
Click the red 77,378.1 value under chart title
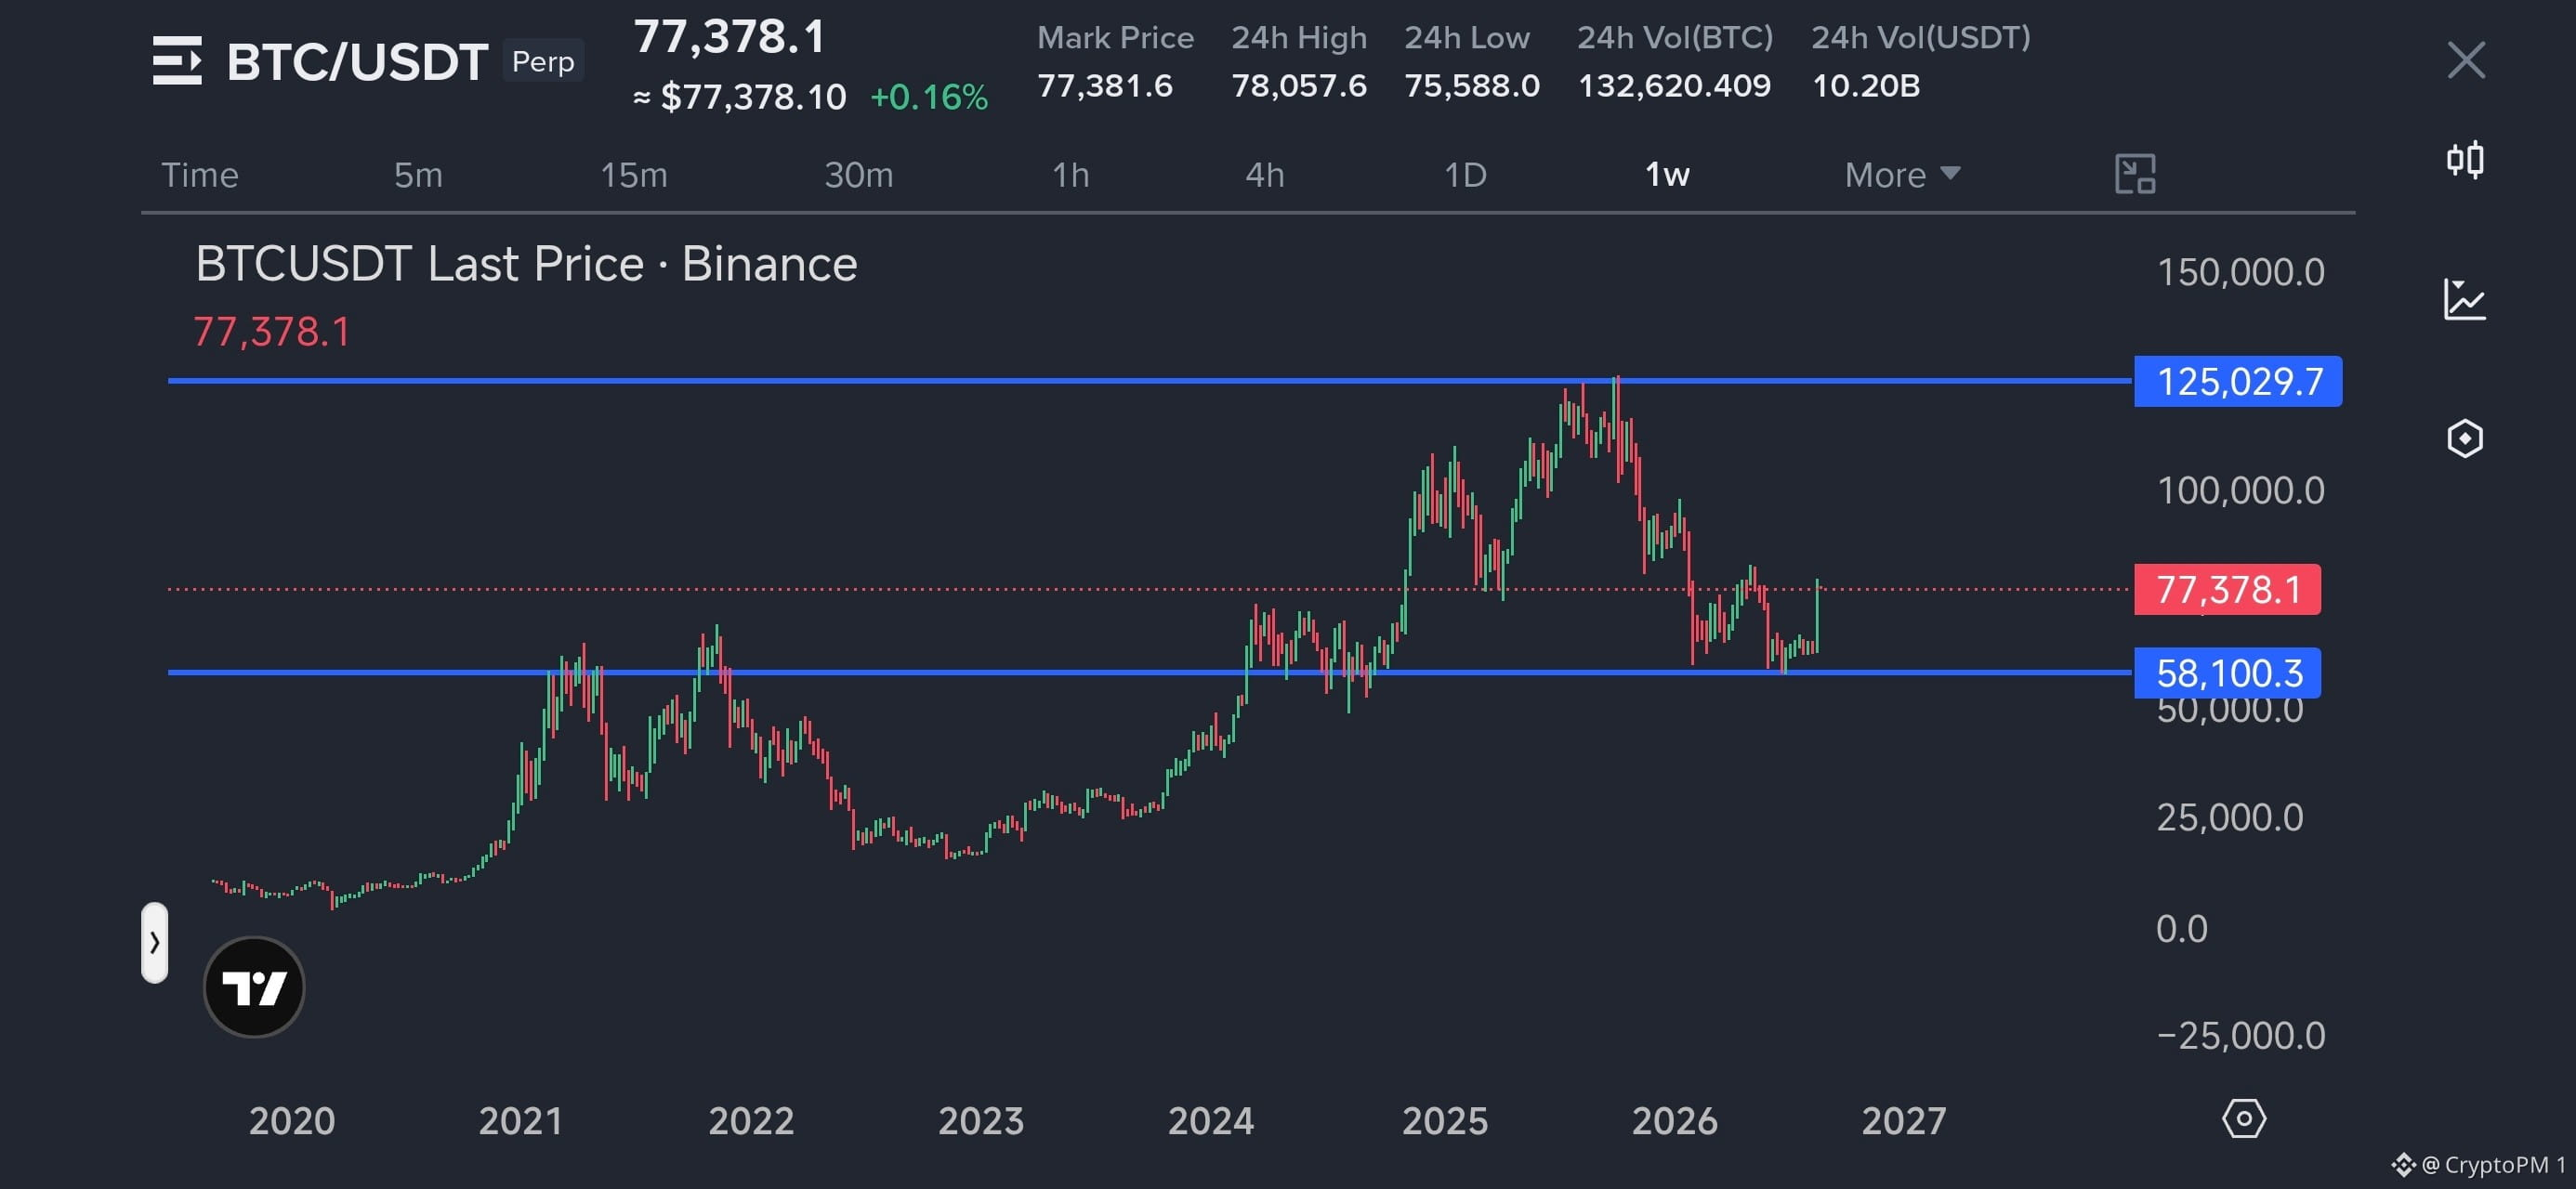click(272, 331)
